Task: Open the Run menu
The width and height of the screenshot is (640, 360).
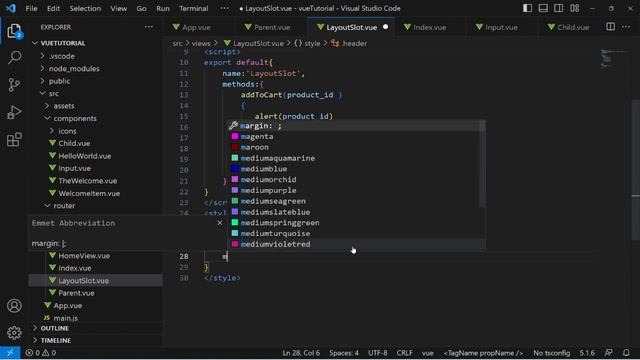Action: pyautogui.click(x=162, y=8)
